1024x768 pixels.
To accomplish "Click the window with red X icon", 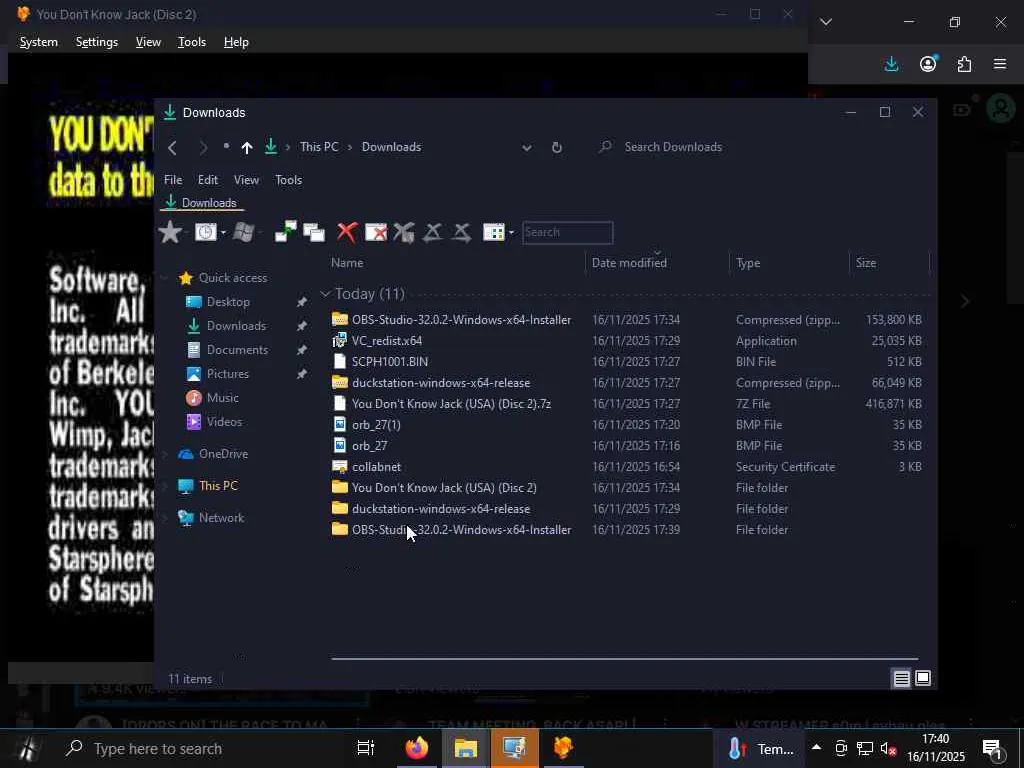I will click(x=376, y=232).
